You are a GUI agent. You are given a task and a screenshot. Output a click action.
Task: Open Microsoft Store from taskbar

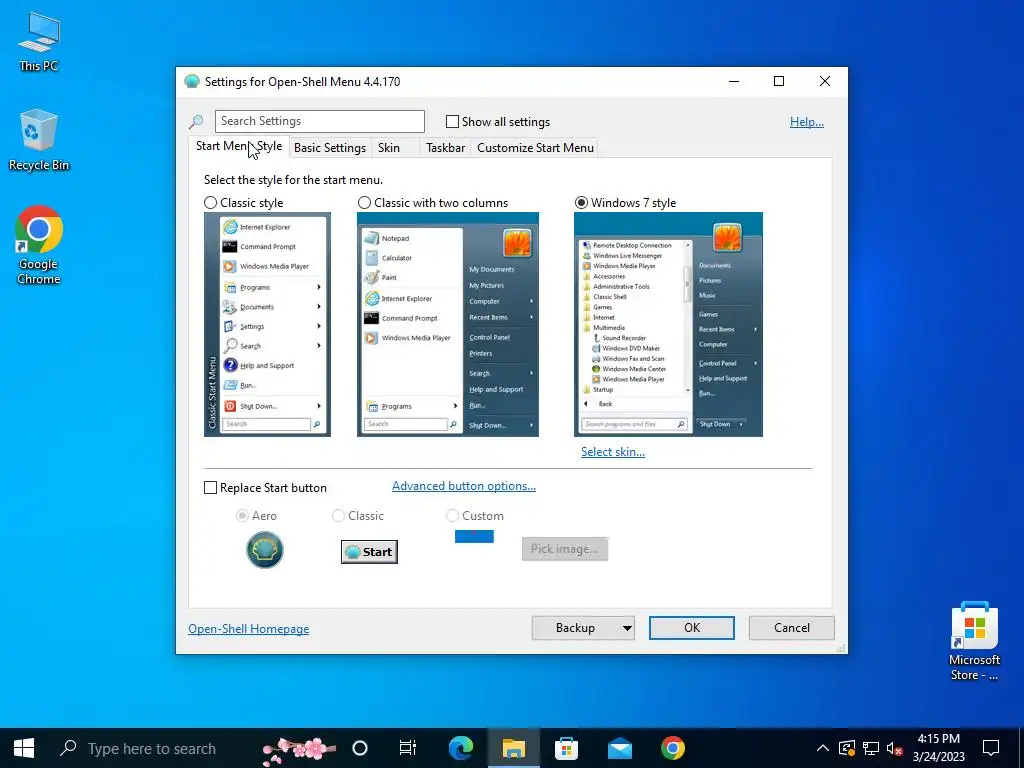(x=566, y=748)
